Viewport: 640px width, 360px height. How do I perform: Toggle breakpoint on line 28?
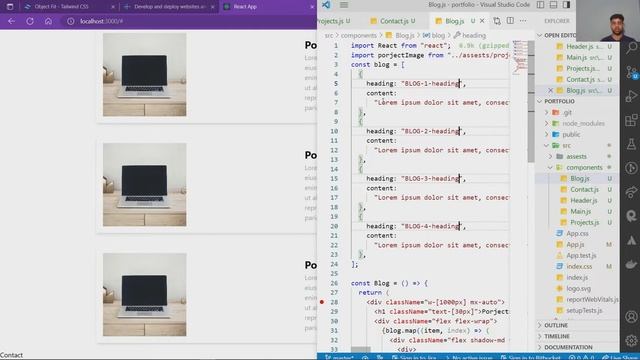(x=322, y=302)
